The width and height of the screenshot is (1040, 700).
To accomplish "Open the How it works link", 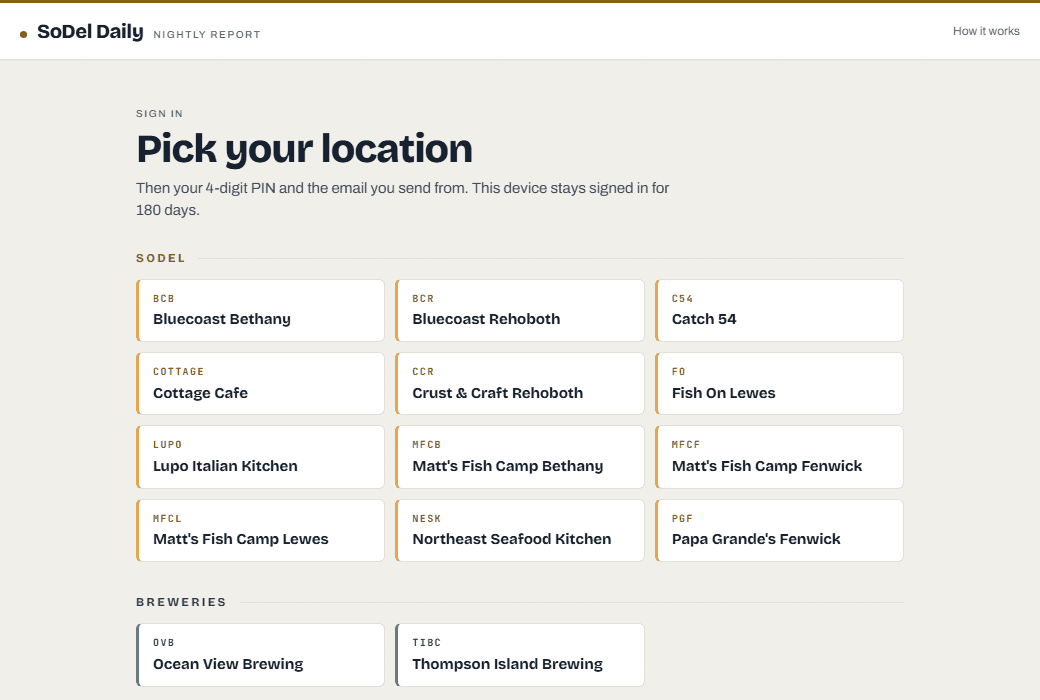I will (x=986, y=31).
